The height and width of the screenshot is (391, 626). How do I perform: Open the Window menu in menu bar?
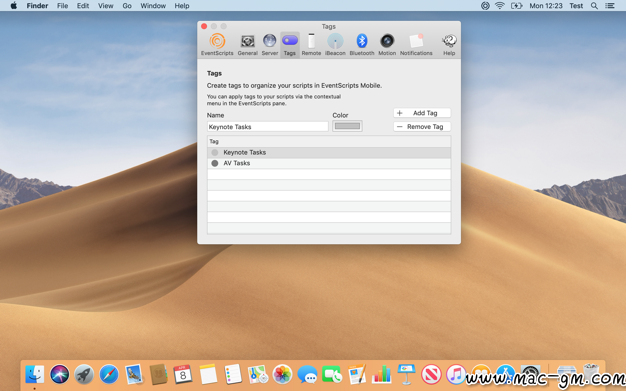click(153, 6)
